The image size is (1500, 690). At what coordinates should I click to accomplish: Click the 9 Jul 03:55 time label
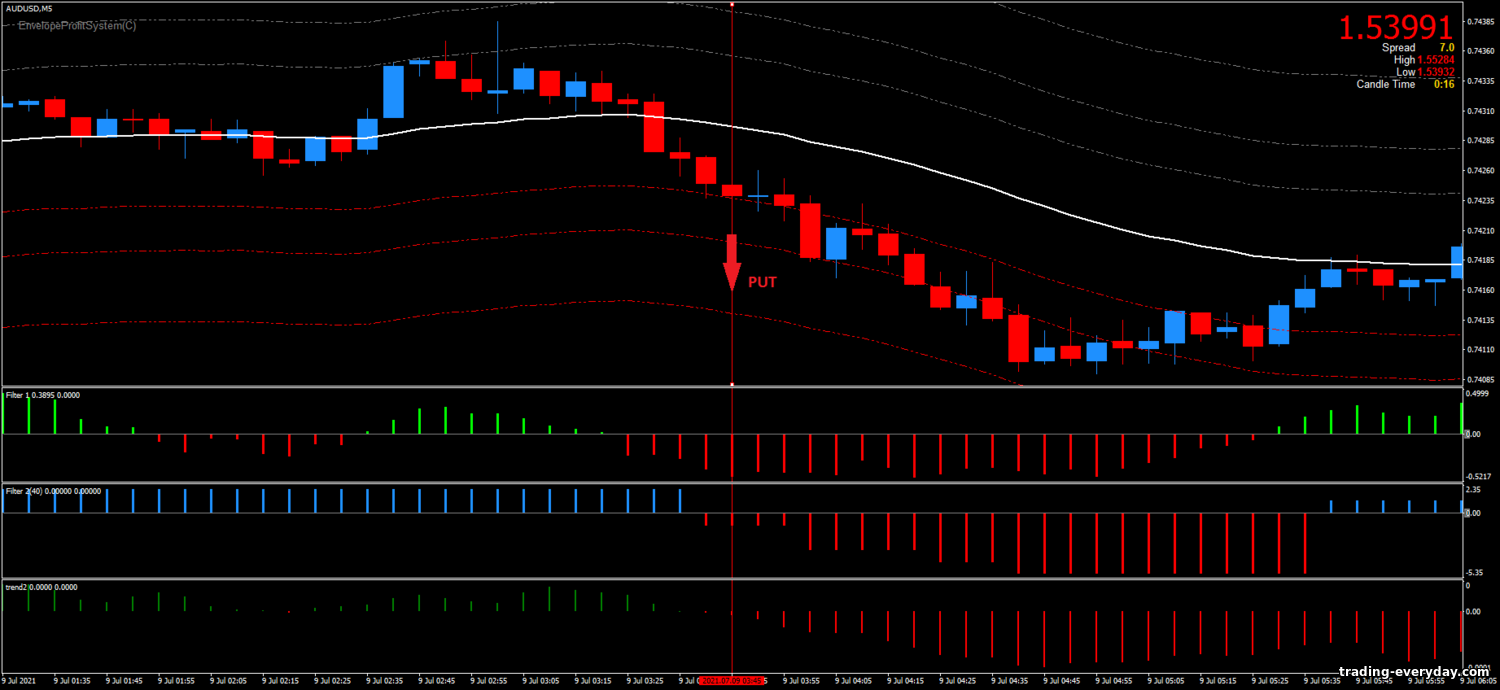[803, 682]
